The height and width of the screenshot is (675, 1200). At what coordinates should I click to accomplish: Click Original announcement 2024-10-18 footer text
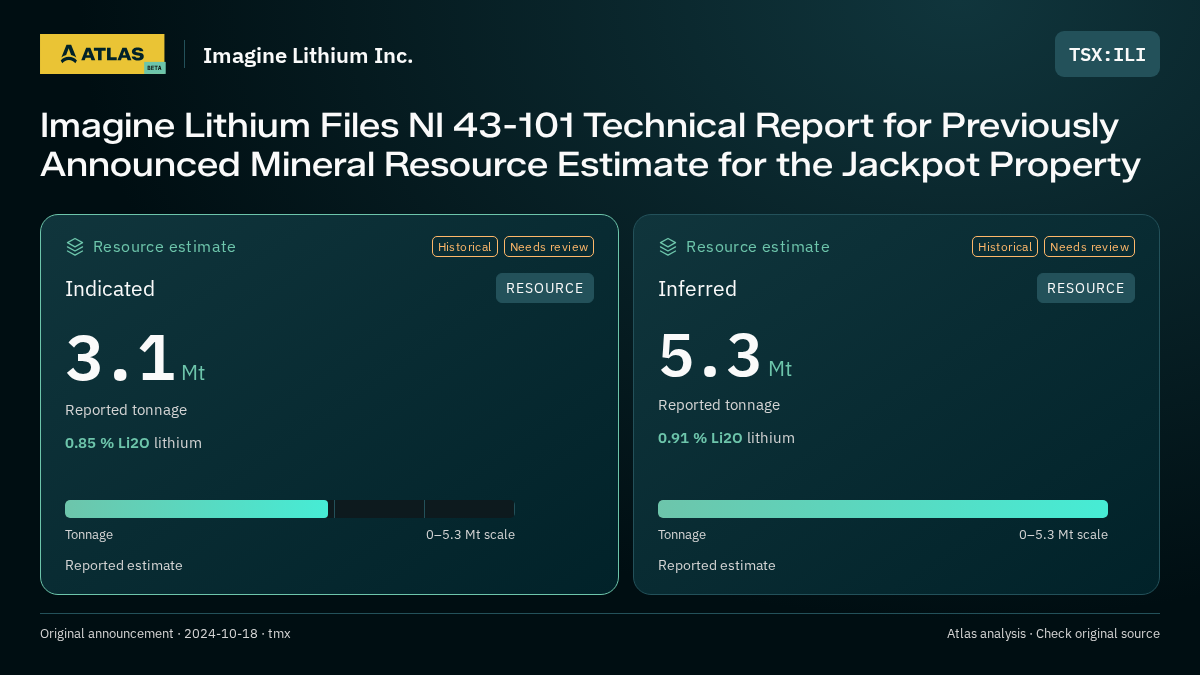coord(165,634)
